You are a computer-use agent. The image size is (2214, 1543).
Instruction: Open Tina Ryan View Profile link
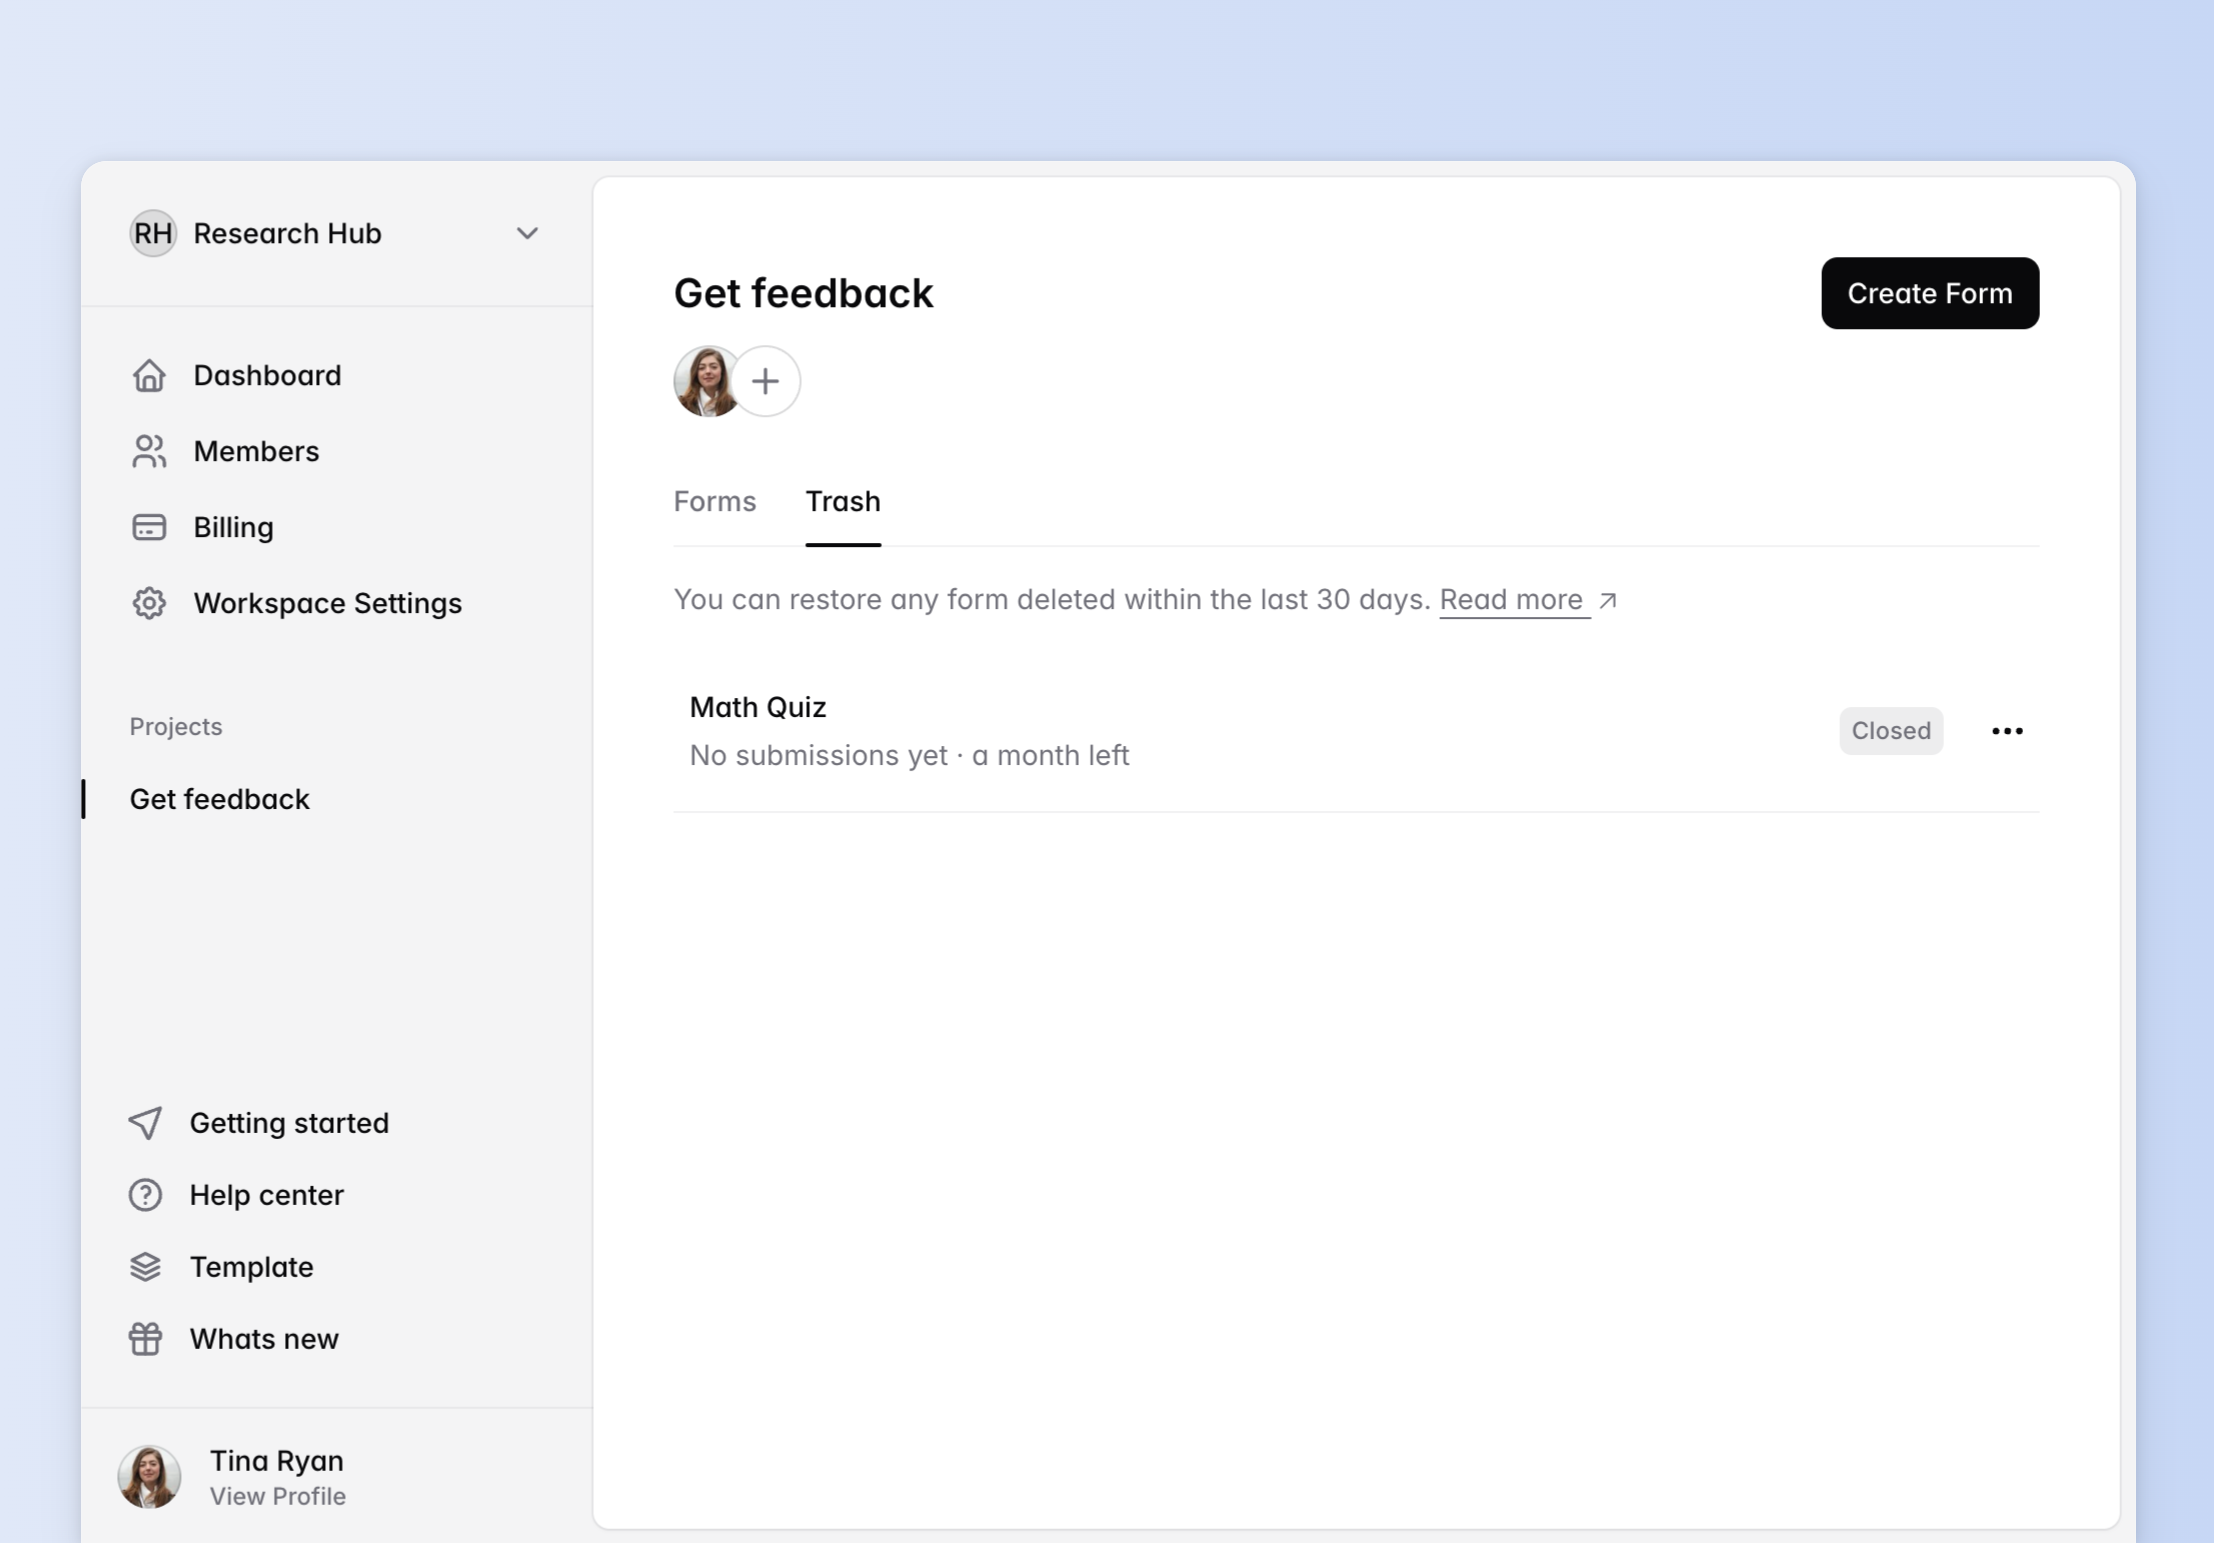pyautogui.click(x=277, y=1496)
